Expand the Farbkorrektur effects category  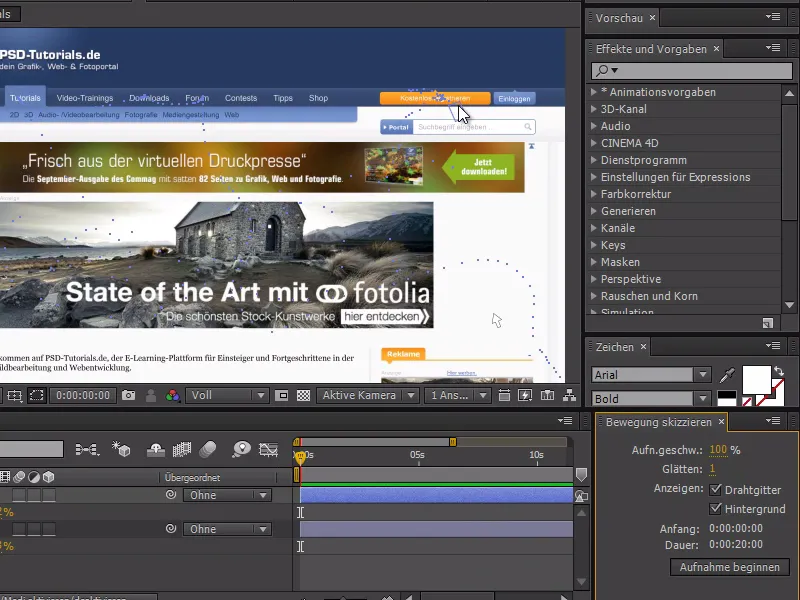[x=593, y=194]
